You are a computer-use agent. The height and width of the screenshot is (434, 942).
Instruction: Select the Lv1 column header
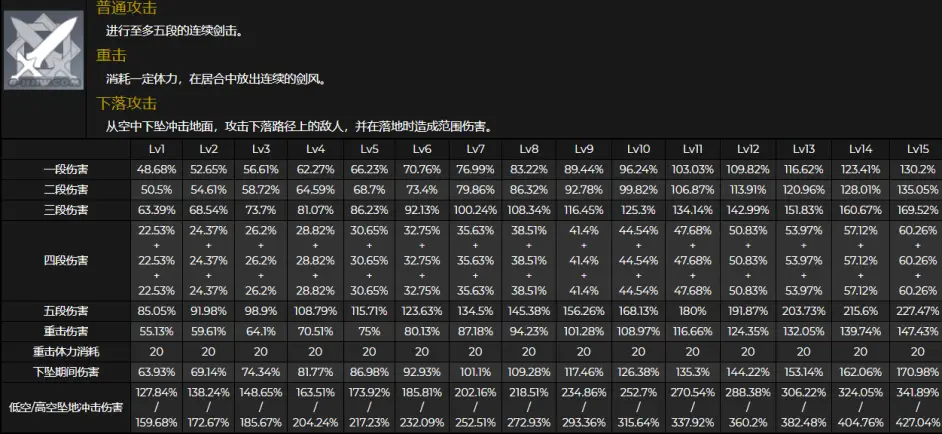(156, 148)
